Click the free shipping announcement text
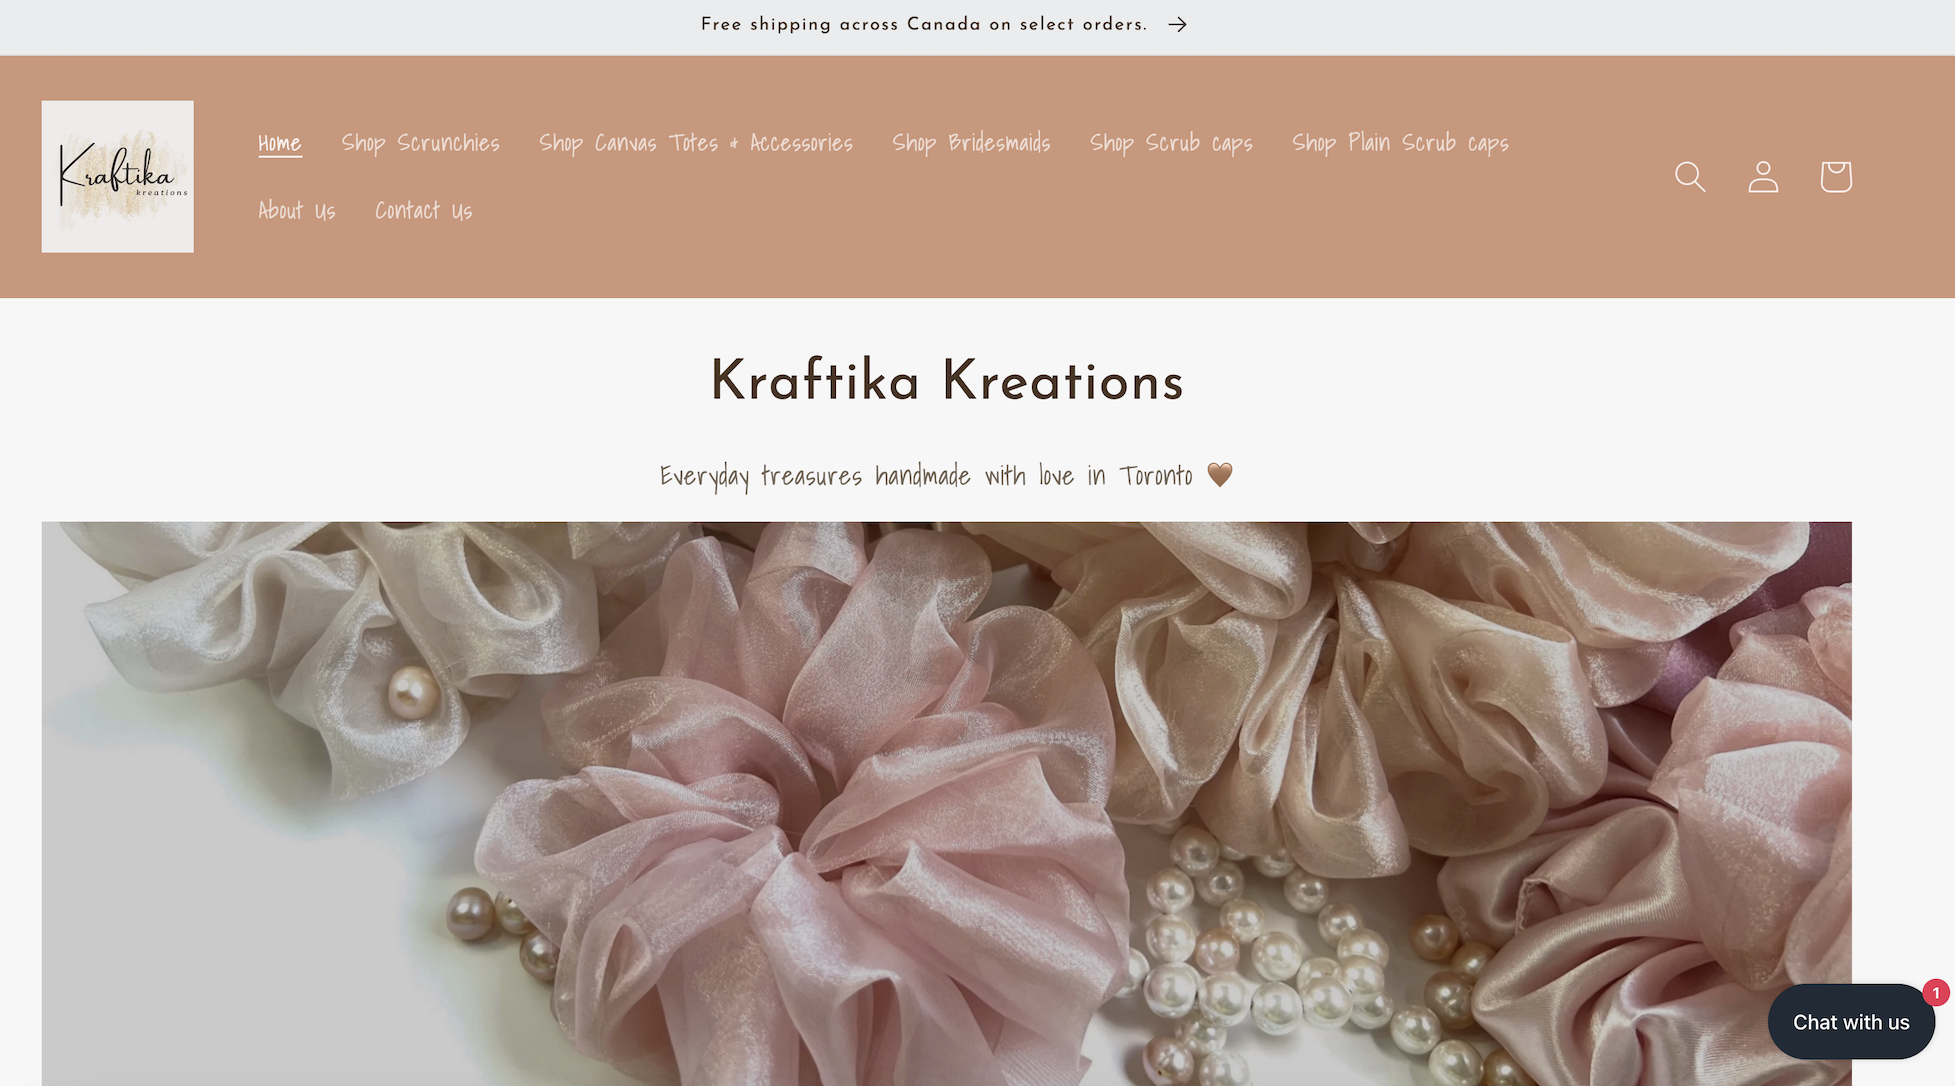1955x1086 pixels. (924, 25)
